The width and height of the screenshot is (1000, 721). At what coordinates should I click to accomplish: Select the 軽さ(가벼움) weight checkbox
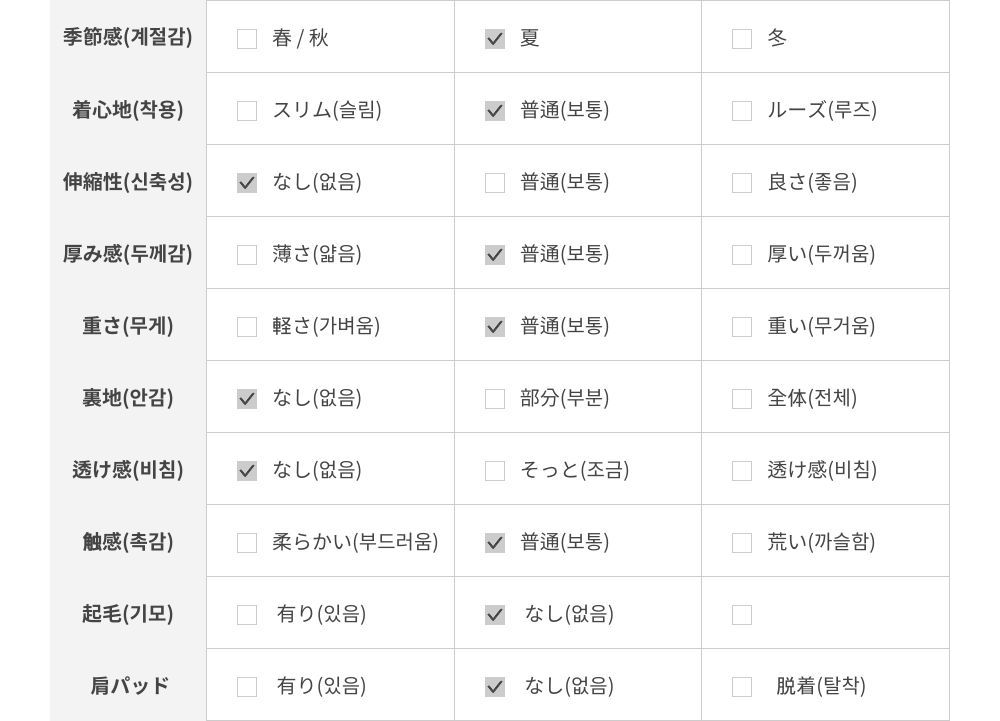point(247,327)
